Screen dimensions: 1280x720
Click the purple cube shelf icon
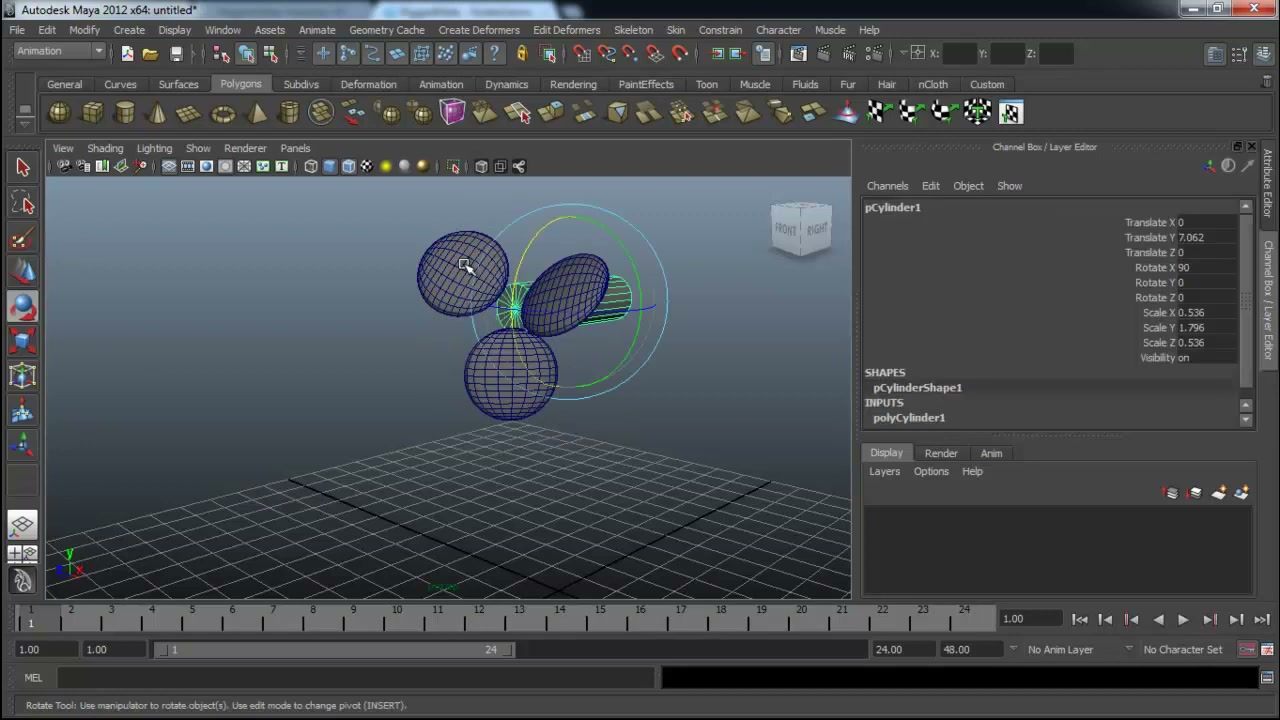tap(452, 112)
